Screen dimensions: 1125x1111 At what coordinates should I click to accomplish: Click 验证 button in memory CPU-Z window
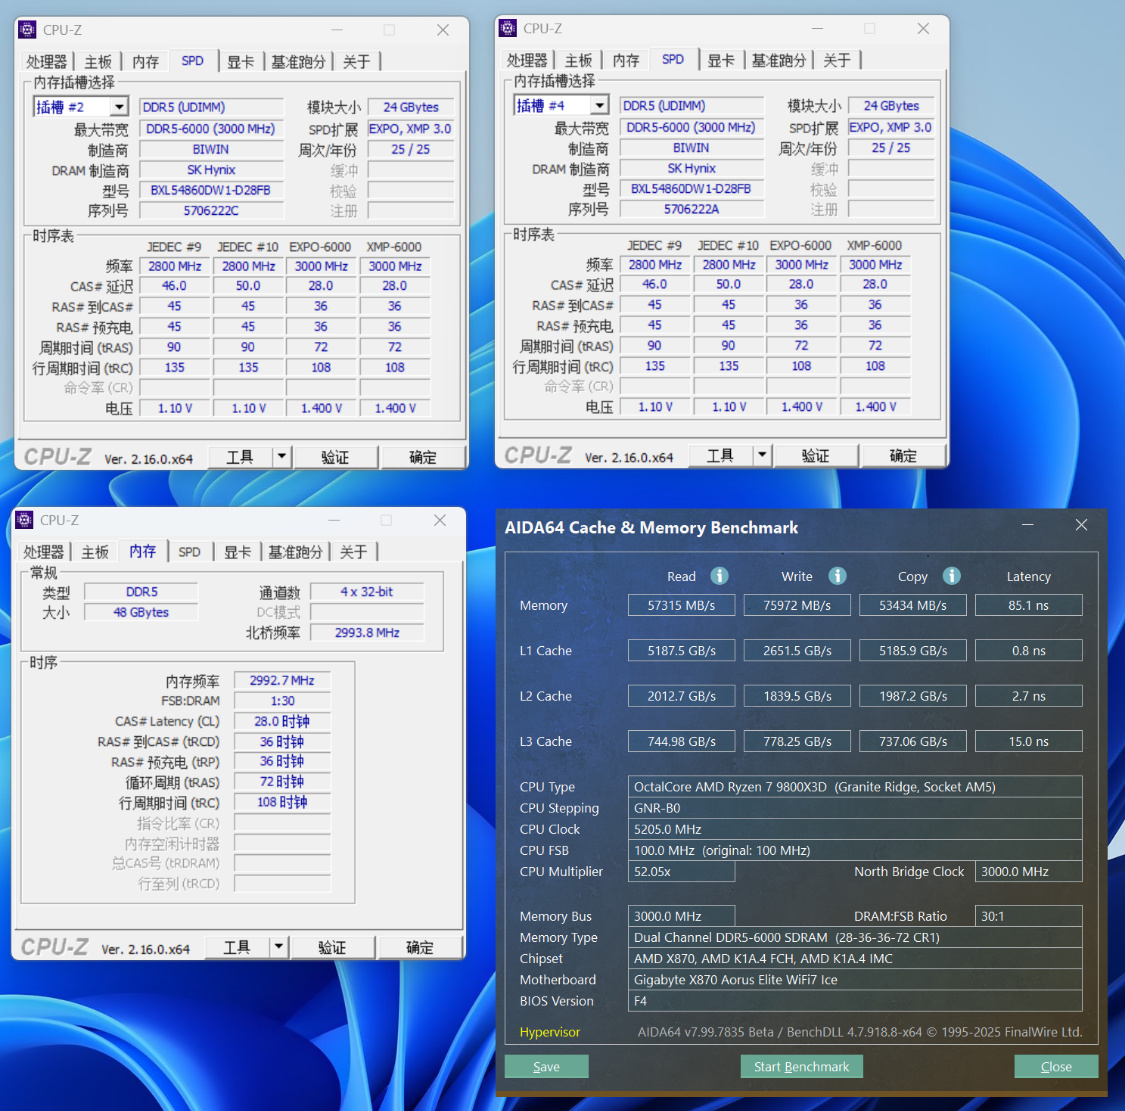coord(332,947)
